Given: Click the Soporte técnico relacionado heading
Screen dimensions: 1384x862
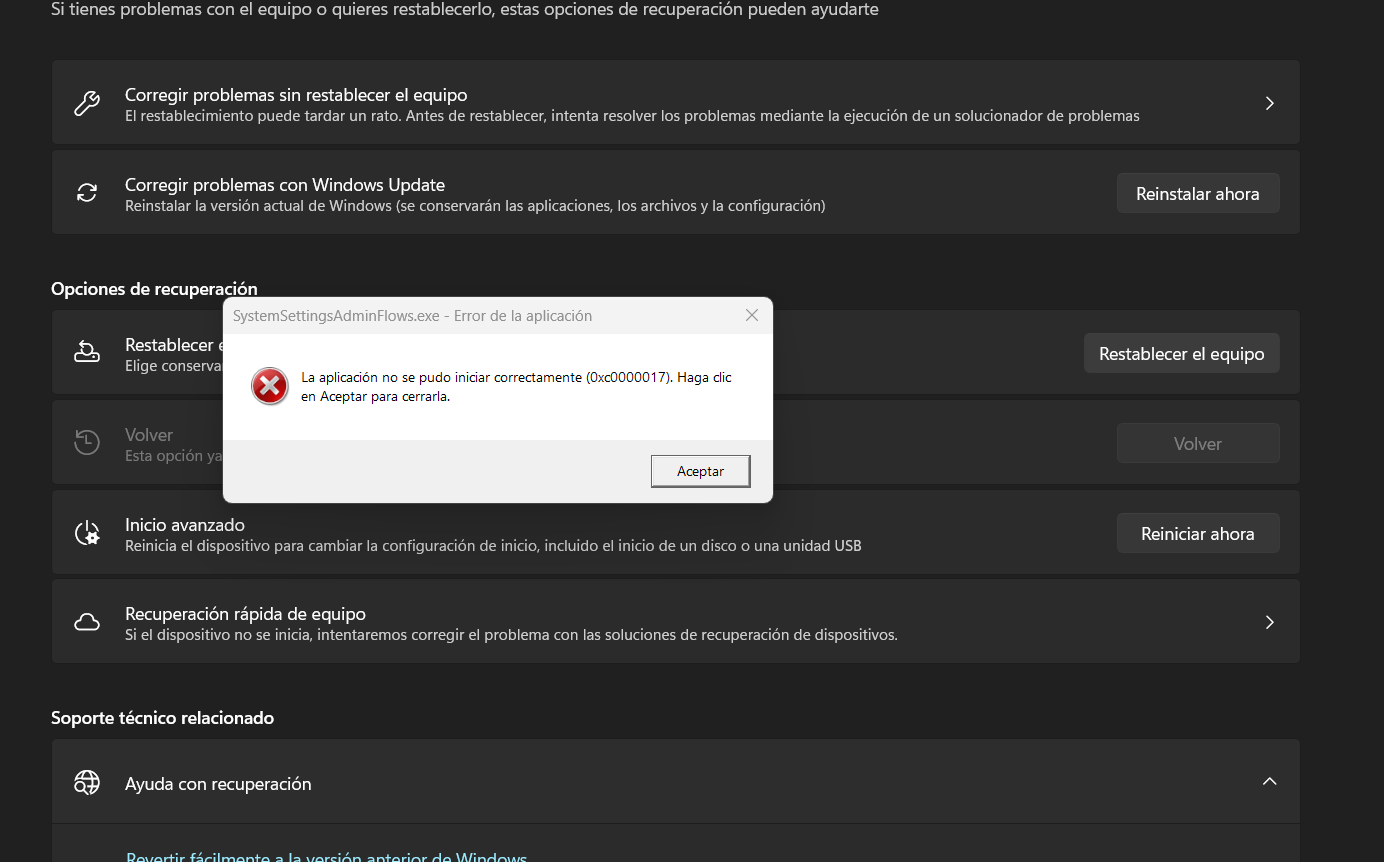Looking at the screenshot, I should pos(162,718).
